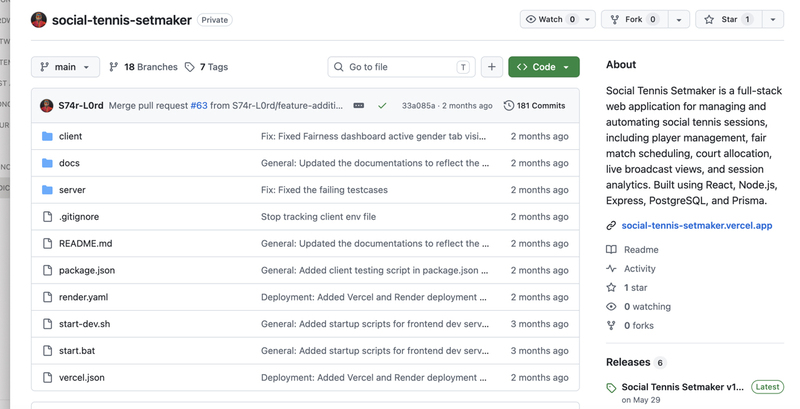The height and width of the screenshot is (409, 800).
Task: Open the render.yaml file
Action: point(83,297)
